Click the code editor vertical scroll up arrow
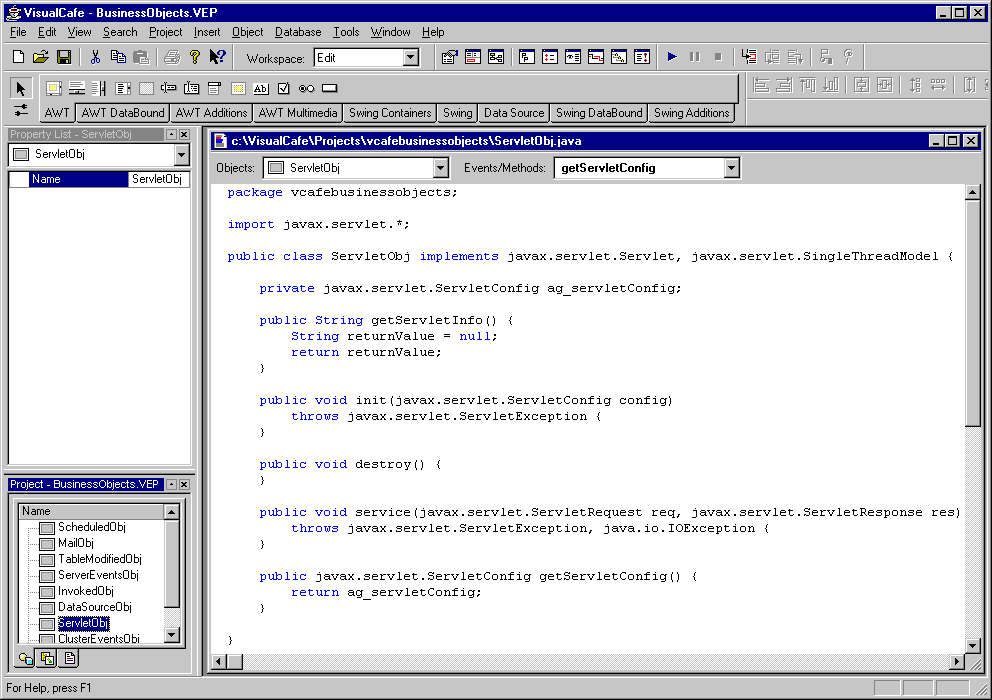 973,192
